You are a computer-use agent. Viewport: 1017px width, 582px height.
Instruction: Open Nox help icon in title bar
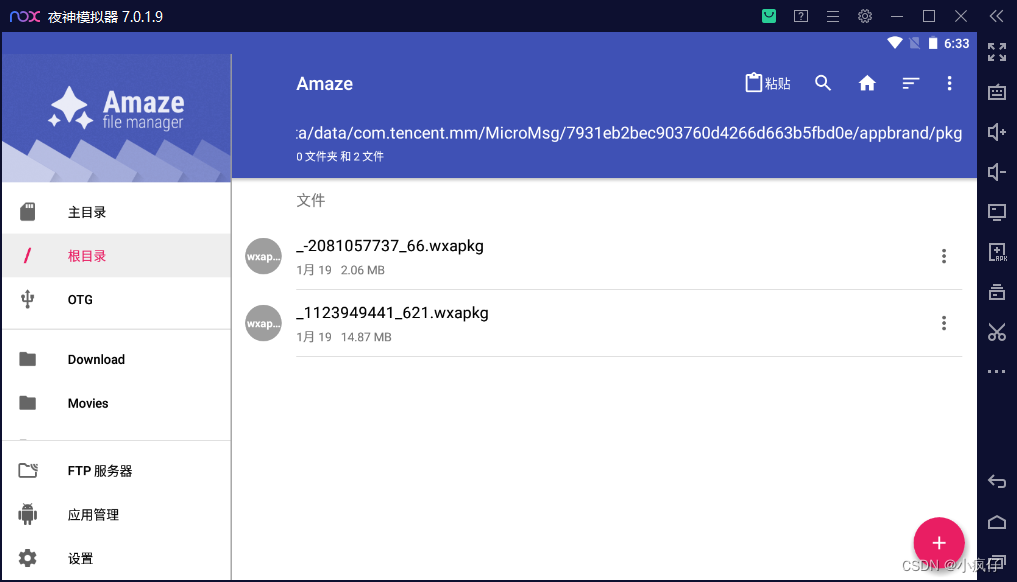pyautogui.click(x=801, y=16)
